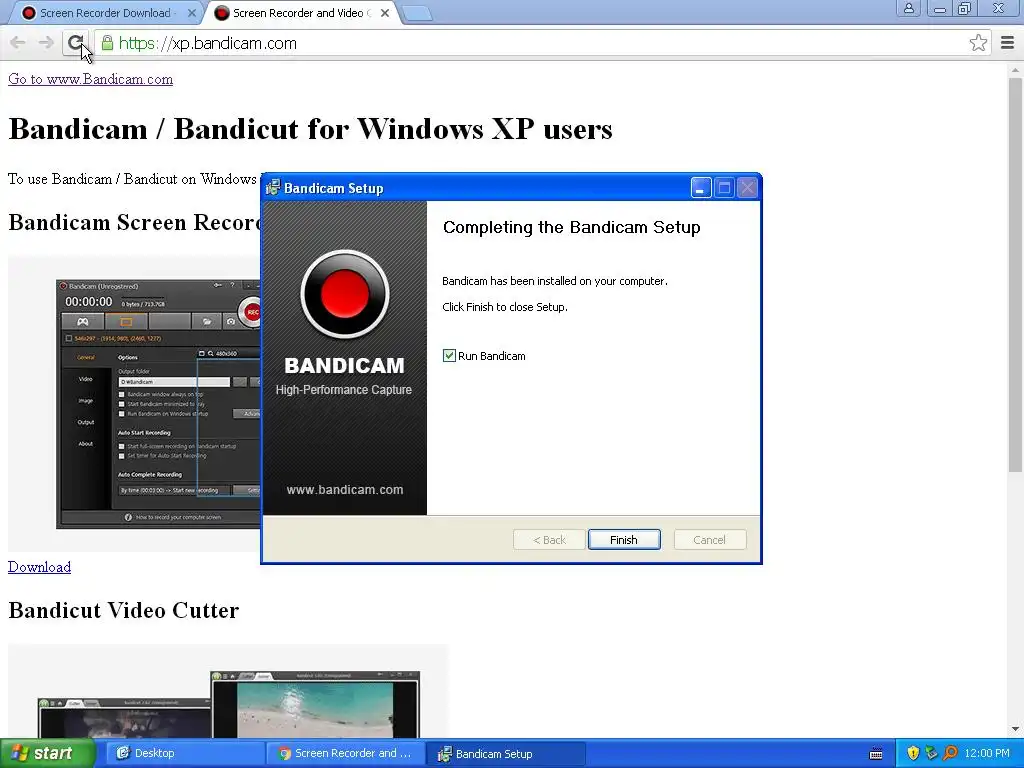Switch to the Screen Recorder Download tab

104,13
